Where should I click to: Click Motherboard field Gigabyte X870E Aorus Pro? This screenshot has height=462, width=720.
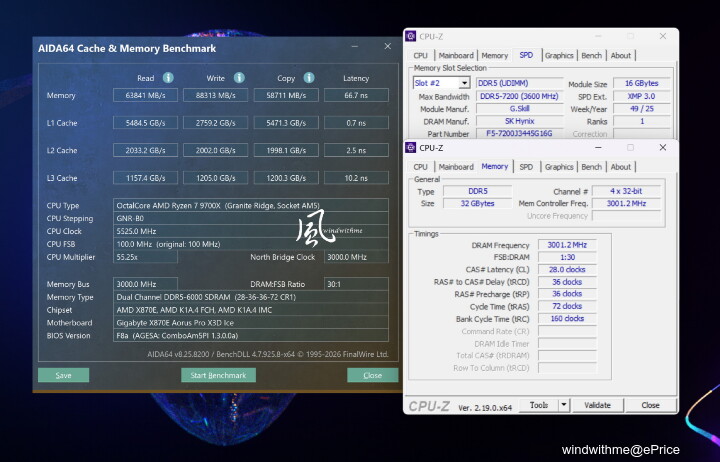click(x=251, y=322)
